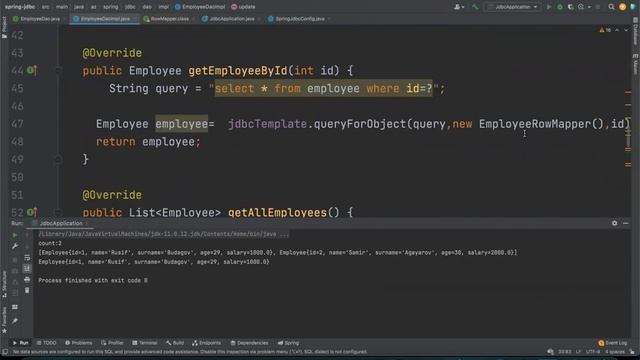
Task: Place cursor in the SQL query string on line 45
Action: tap(323, 89)
